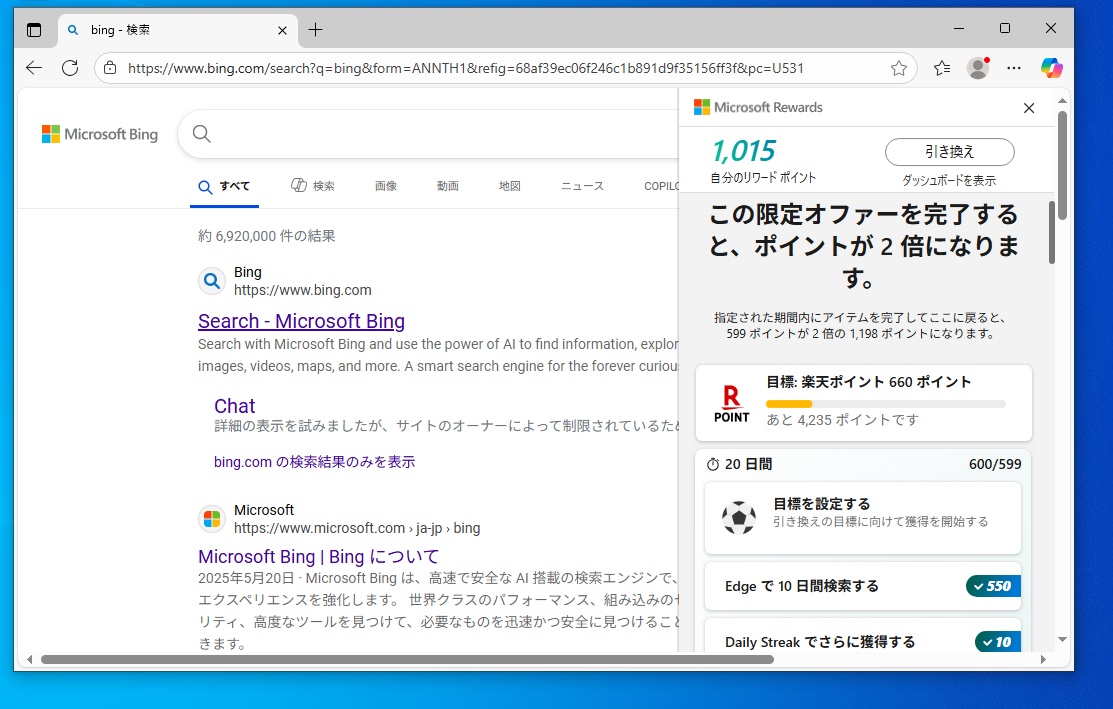Open the Chat sublink
This screenshot has height=709, width=1113.
pyautogui.click(x=235, y=406)
